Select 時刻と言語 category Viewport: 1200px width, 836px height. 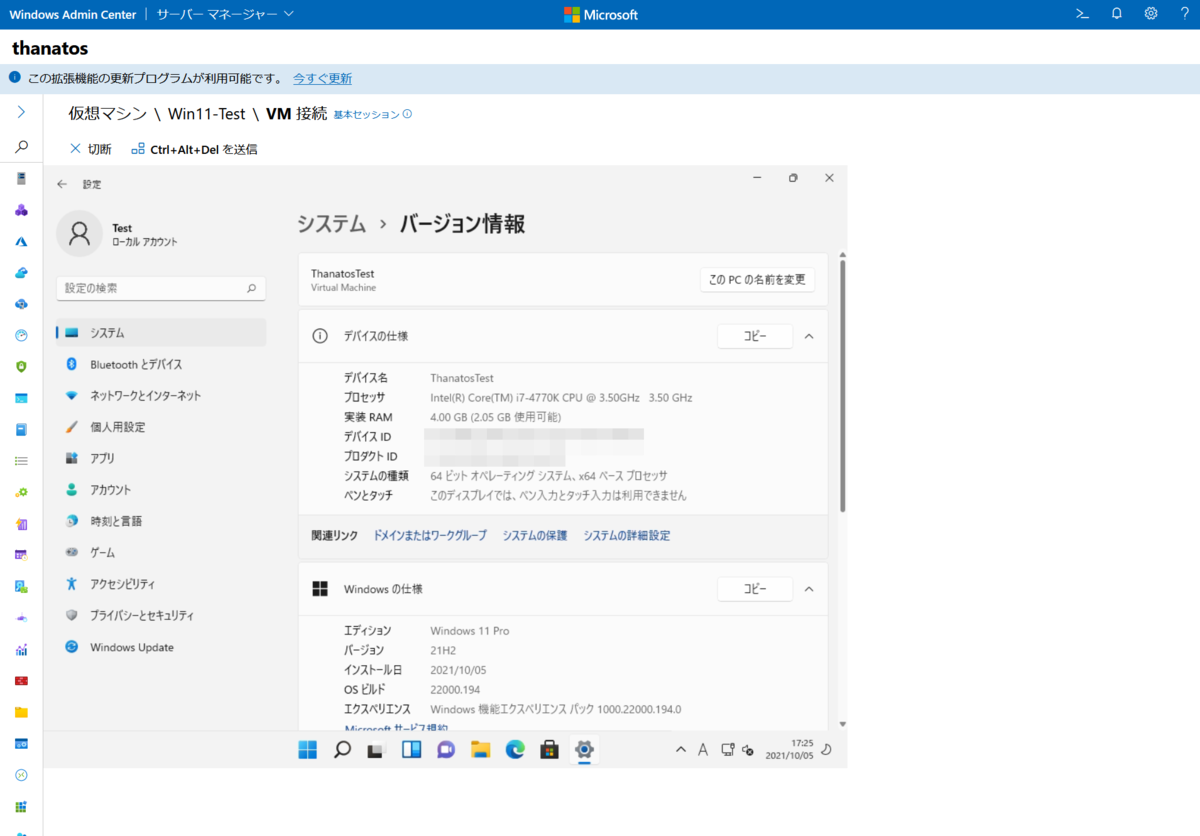pos(161,521)
